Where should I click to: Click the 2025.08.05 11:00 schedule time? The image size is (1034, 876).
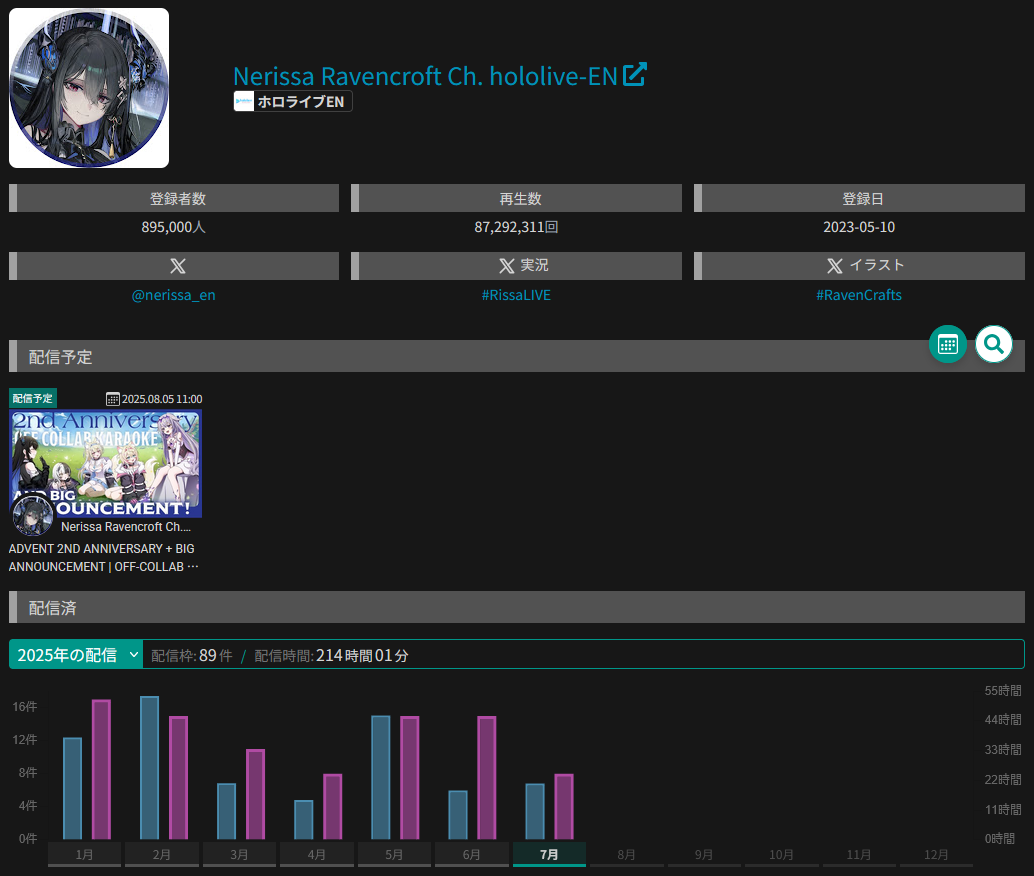pyautogui.click(x=162, y=399)
